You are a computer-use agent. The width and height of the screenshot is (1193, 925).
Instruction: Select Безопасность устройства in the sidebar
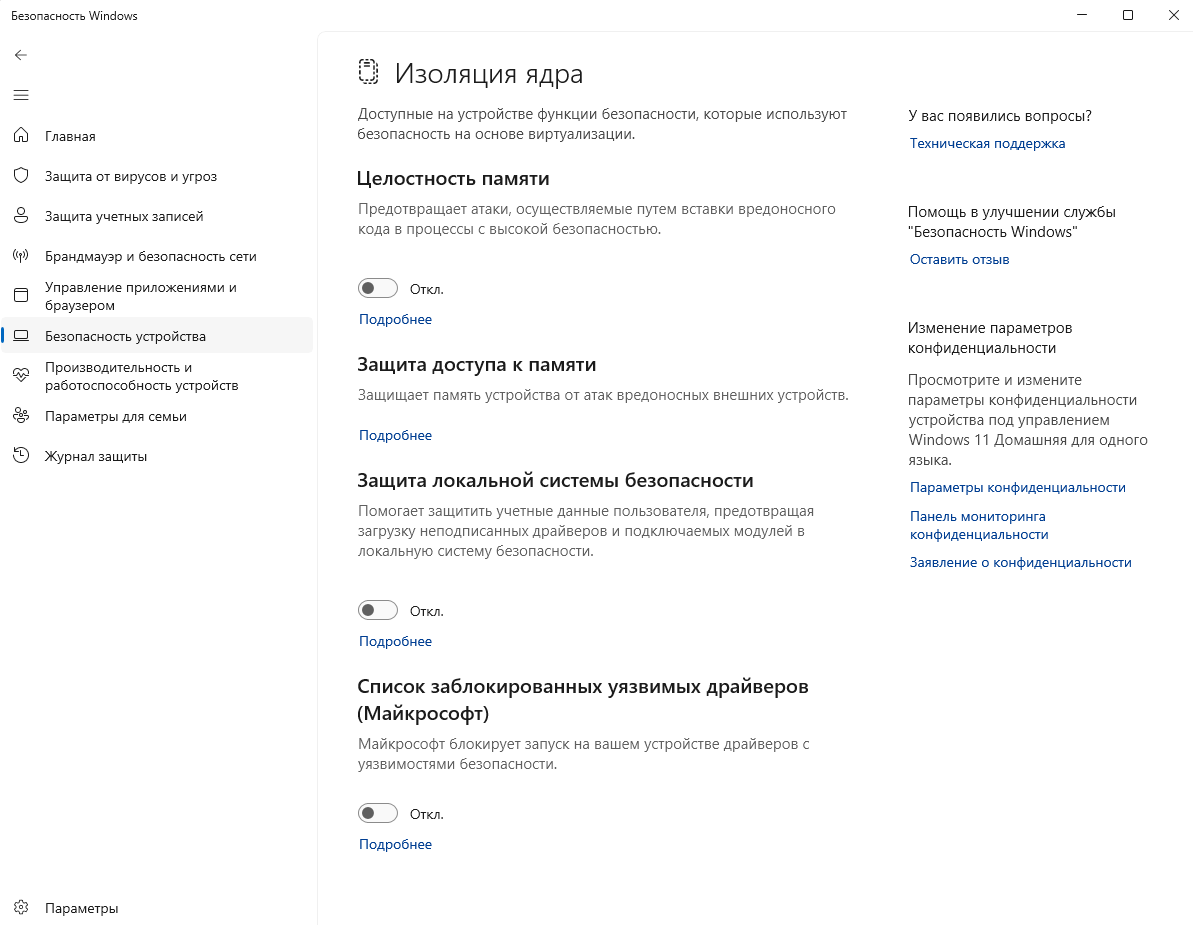coord(125,336)
